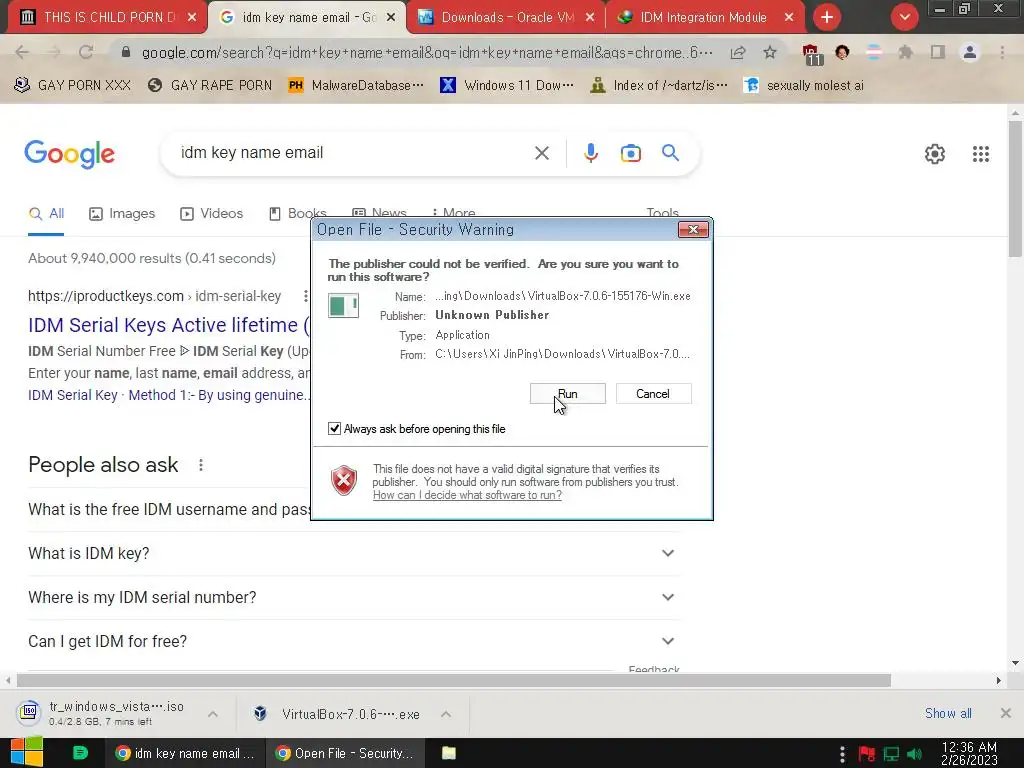The height and width of the screenshot is (768, 1024).
Task: Switch to the IDM Integration Module tab
Action: tap(705, 17)
